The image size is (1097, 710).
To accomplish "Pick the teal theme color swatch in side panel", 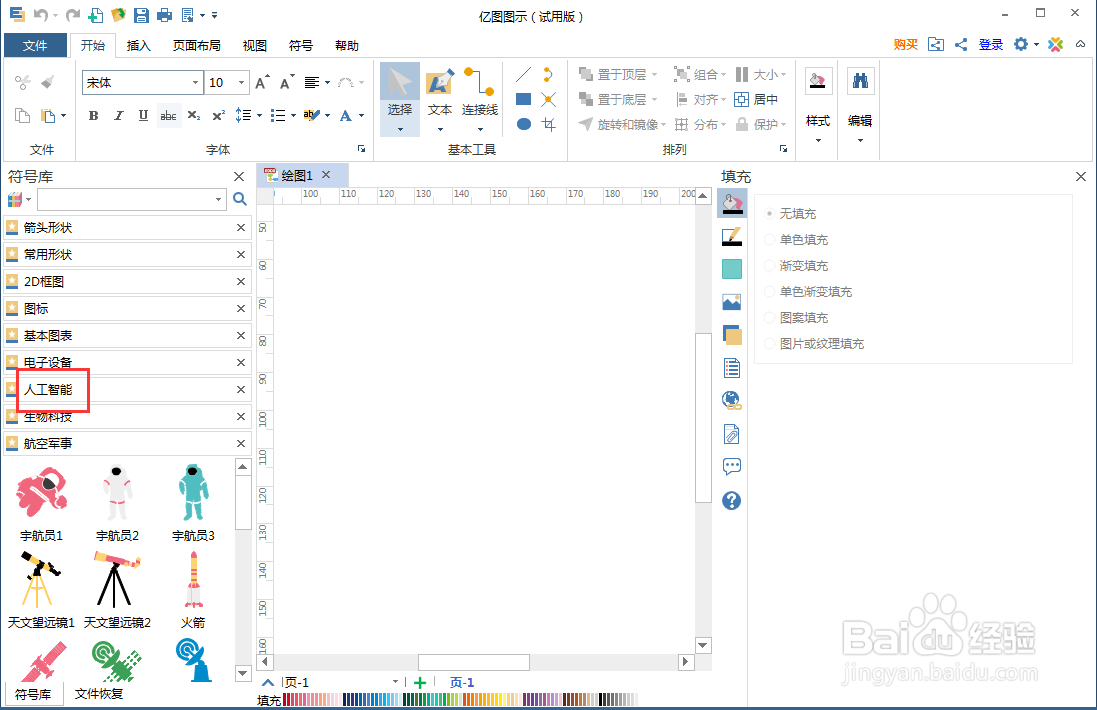I will click(x=732, y=269).
